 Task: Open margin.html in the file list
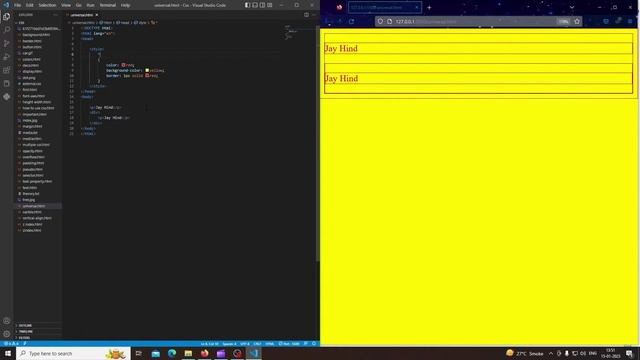tap(38, 127)
